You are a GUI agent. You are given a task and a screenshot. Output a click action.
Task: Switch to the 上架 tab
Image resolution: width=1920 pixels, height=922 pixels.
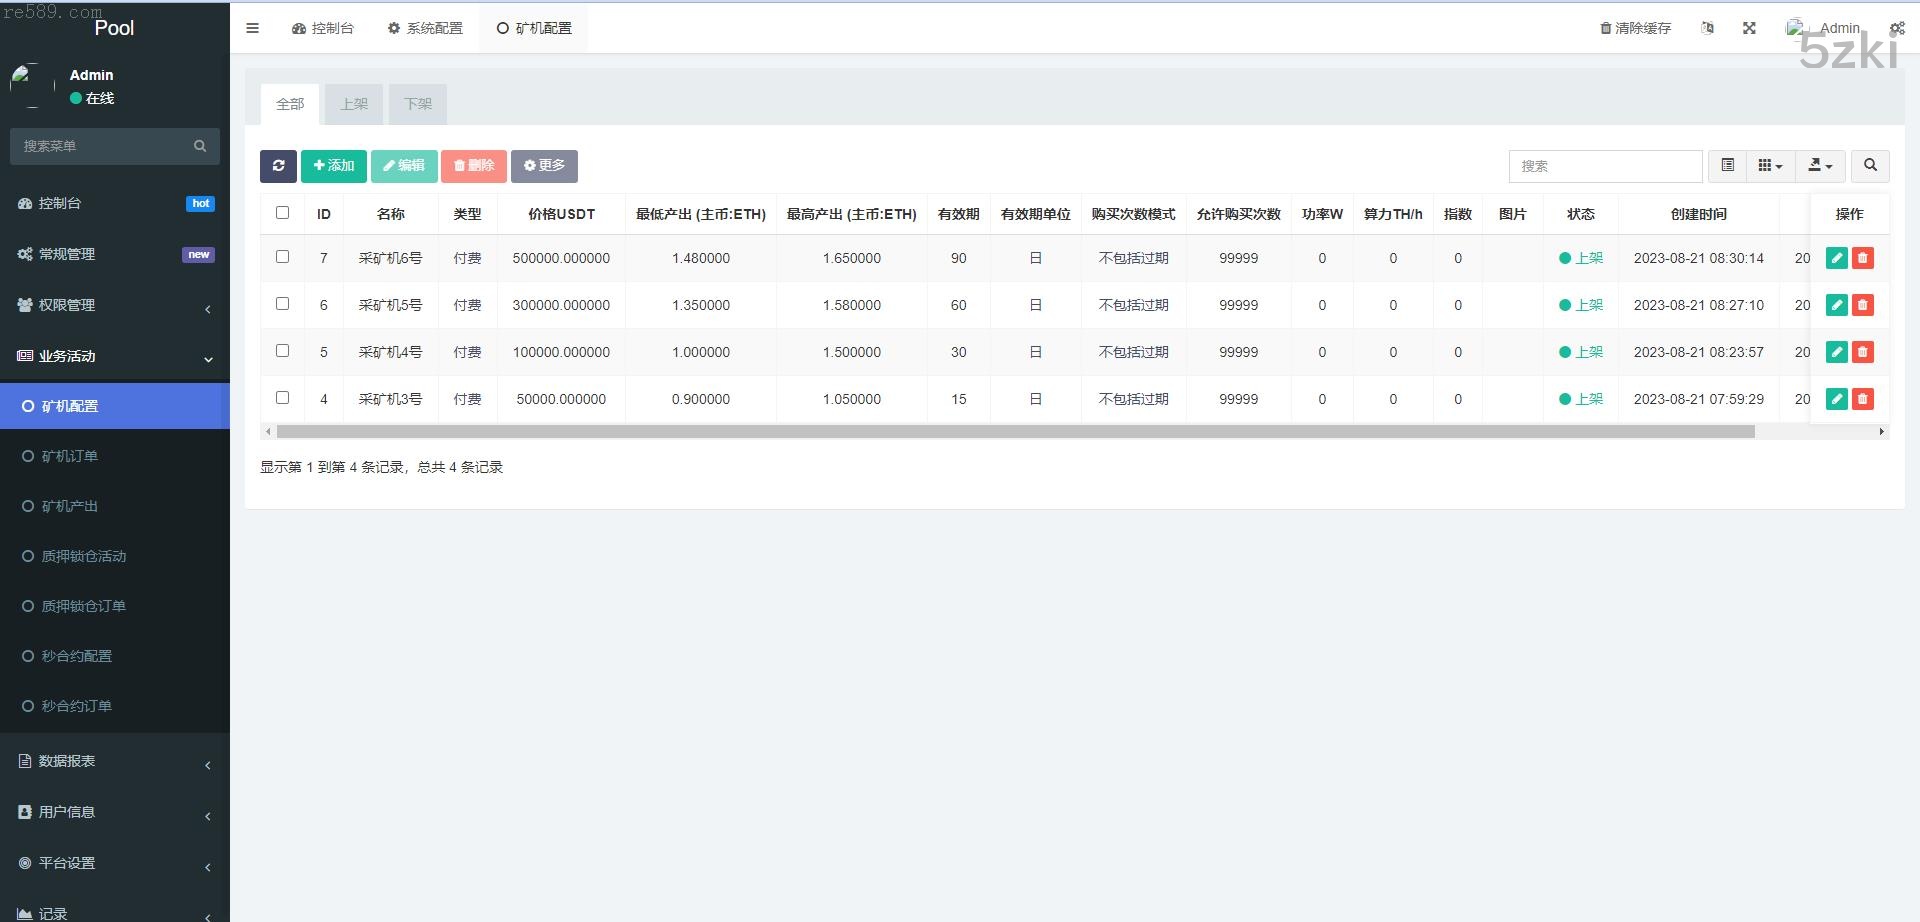tap(354, 104)
